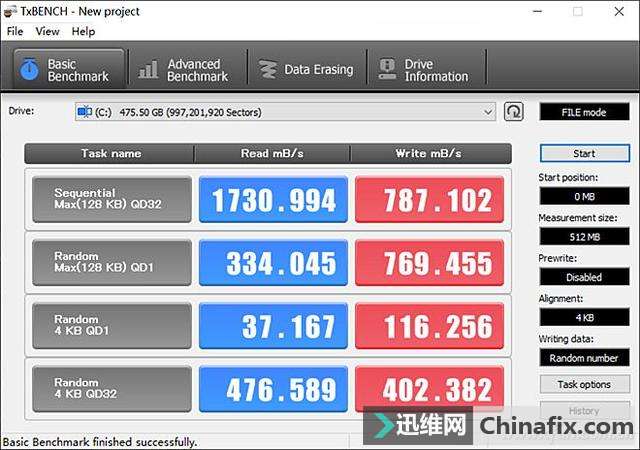Change Prewrite setting Disabled
The height and width of the screenshot is (450, 640).
coord(584,277)
